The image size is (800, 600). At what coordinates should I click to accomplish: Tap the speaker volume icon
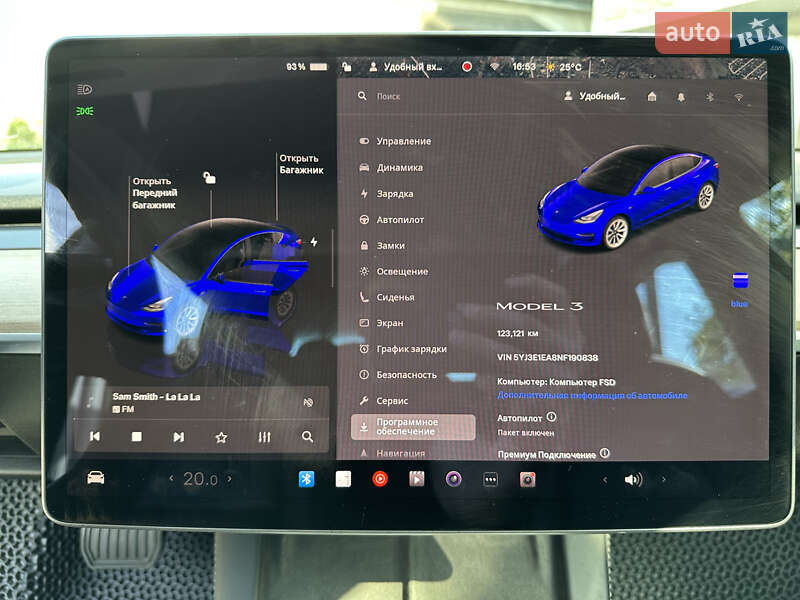tap(633, 480)
